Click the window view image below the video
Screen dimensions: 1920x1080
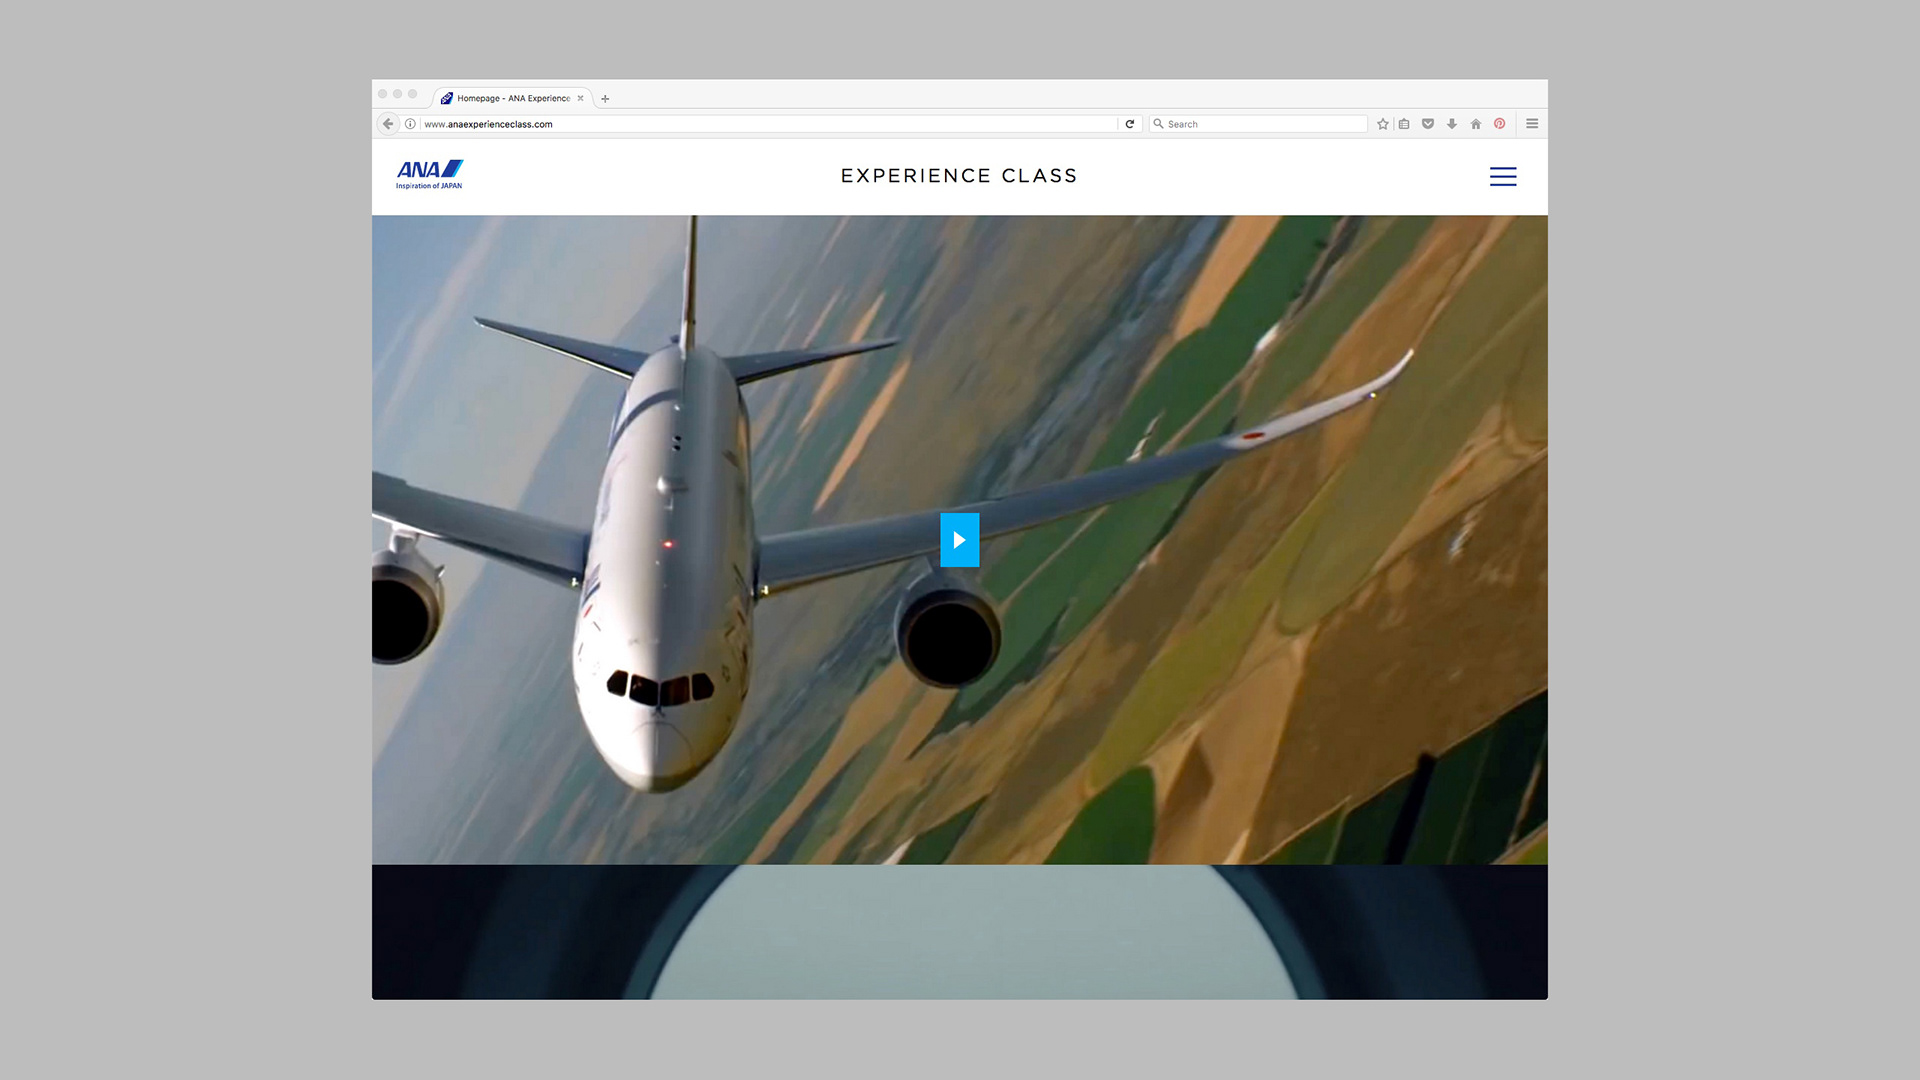point(959,932)
